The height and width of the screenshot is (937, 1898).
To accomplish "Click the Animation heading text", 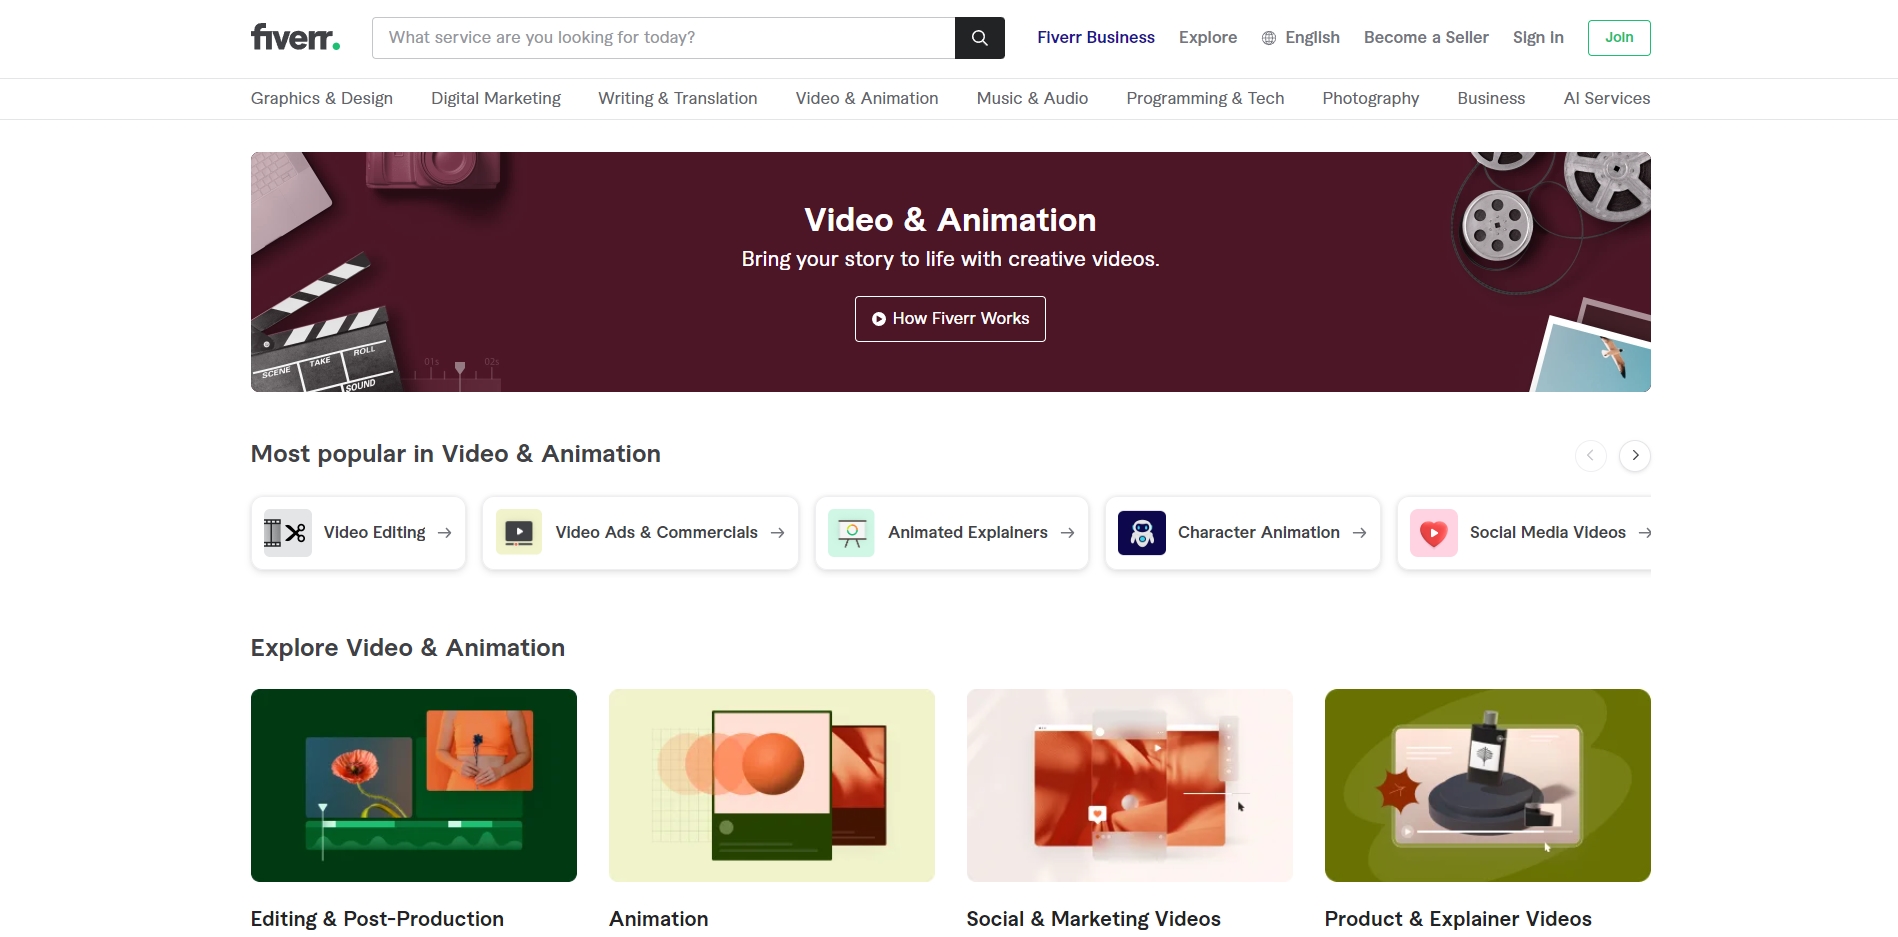I will 659,919.
